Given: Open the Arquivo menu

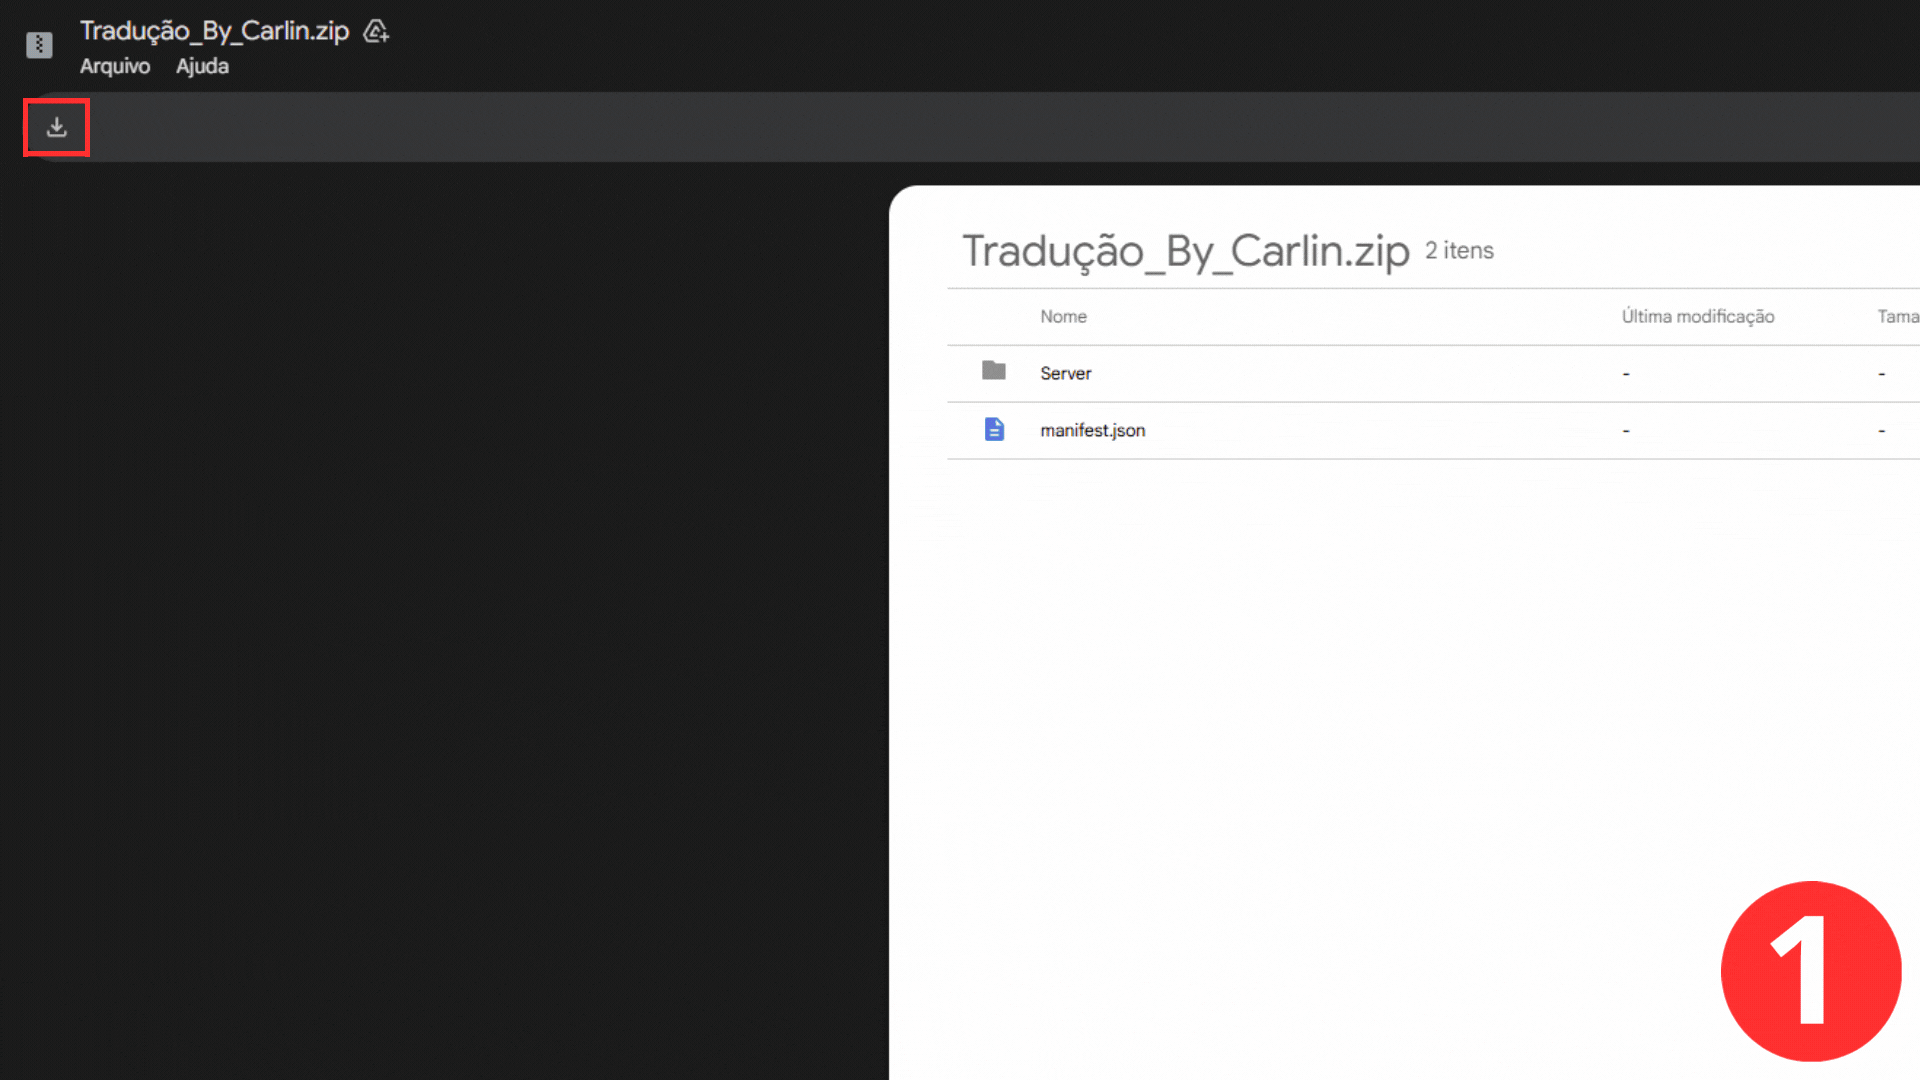Looking at the screenshot, I should pyautogui.click(x=115, y=66).
